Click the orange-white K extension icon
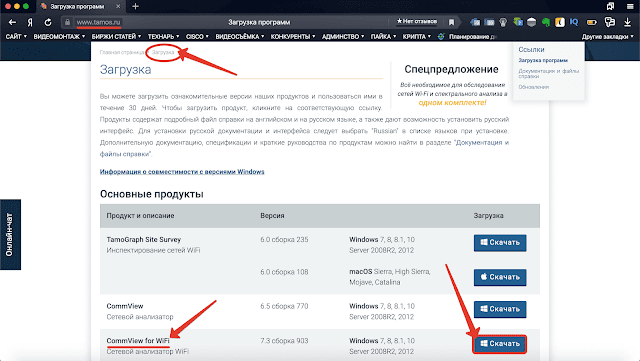 coord(560,22)
